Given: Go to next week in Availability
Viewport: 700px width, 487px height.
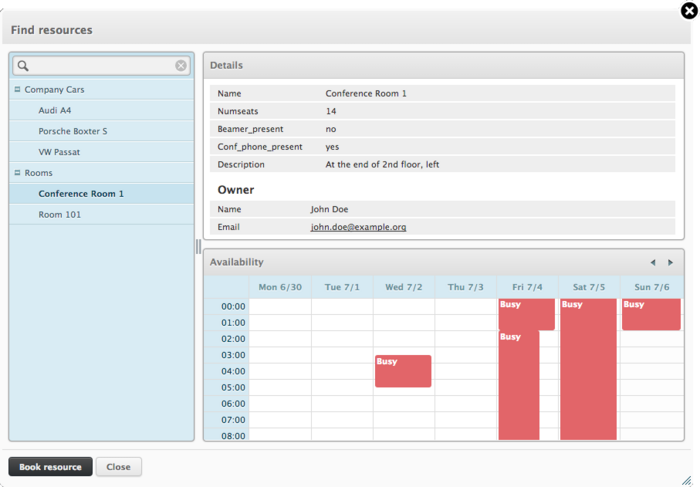Looking at the screenshot, I should point(670,262).
